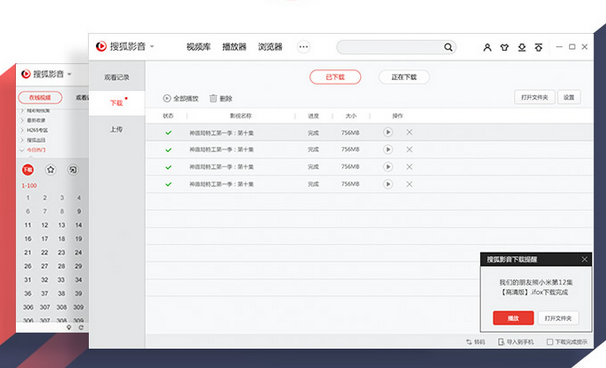606x368 pixels.
Task: Open the three-dots more menu
Action: [x=303, y=47]
